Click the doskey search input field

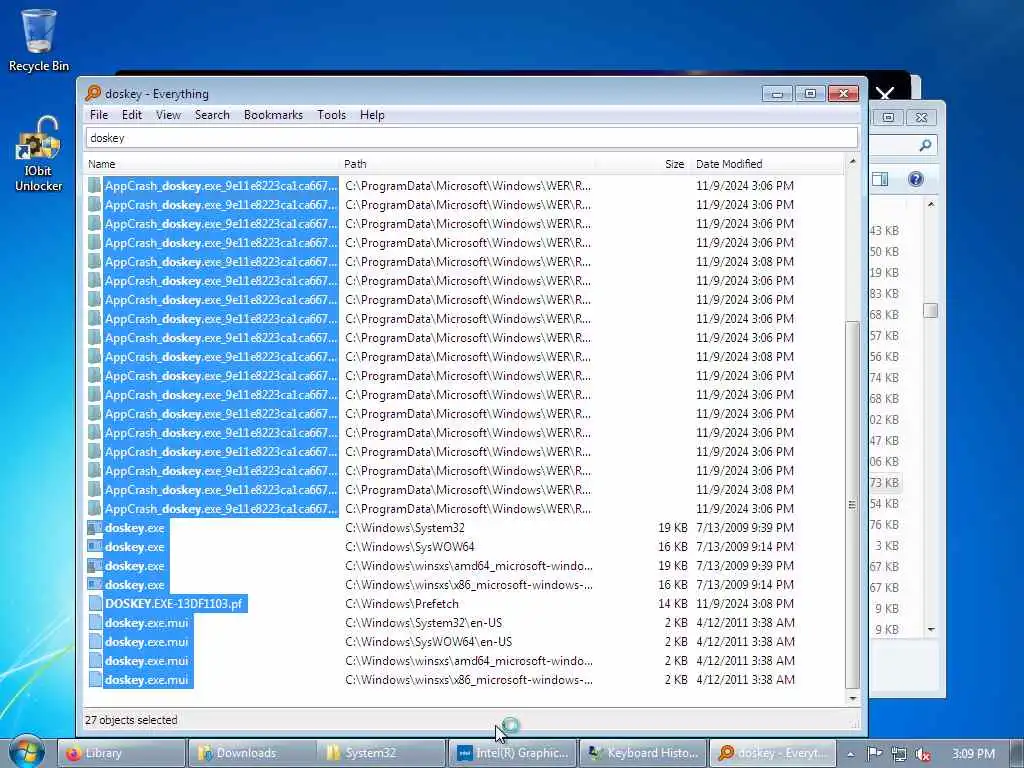click(x=472, y=138)
